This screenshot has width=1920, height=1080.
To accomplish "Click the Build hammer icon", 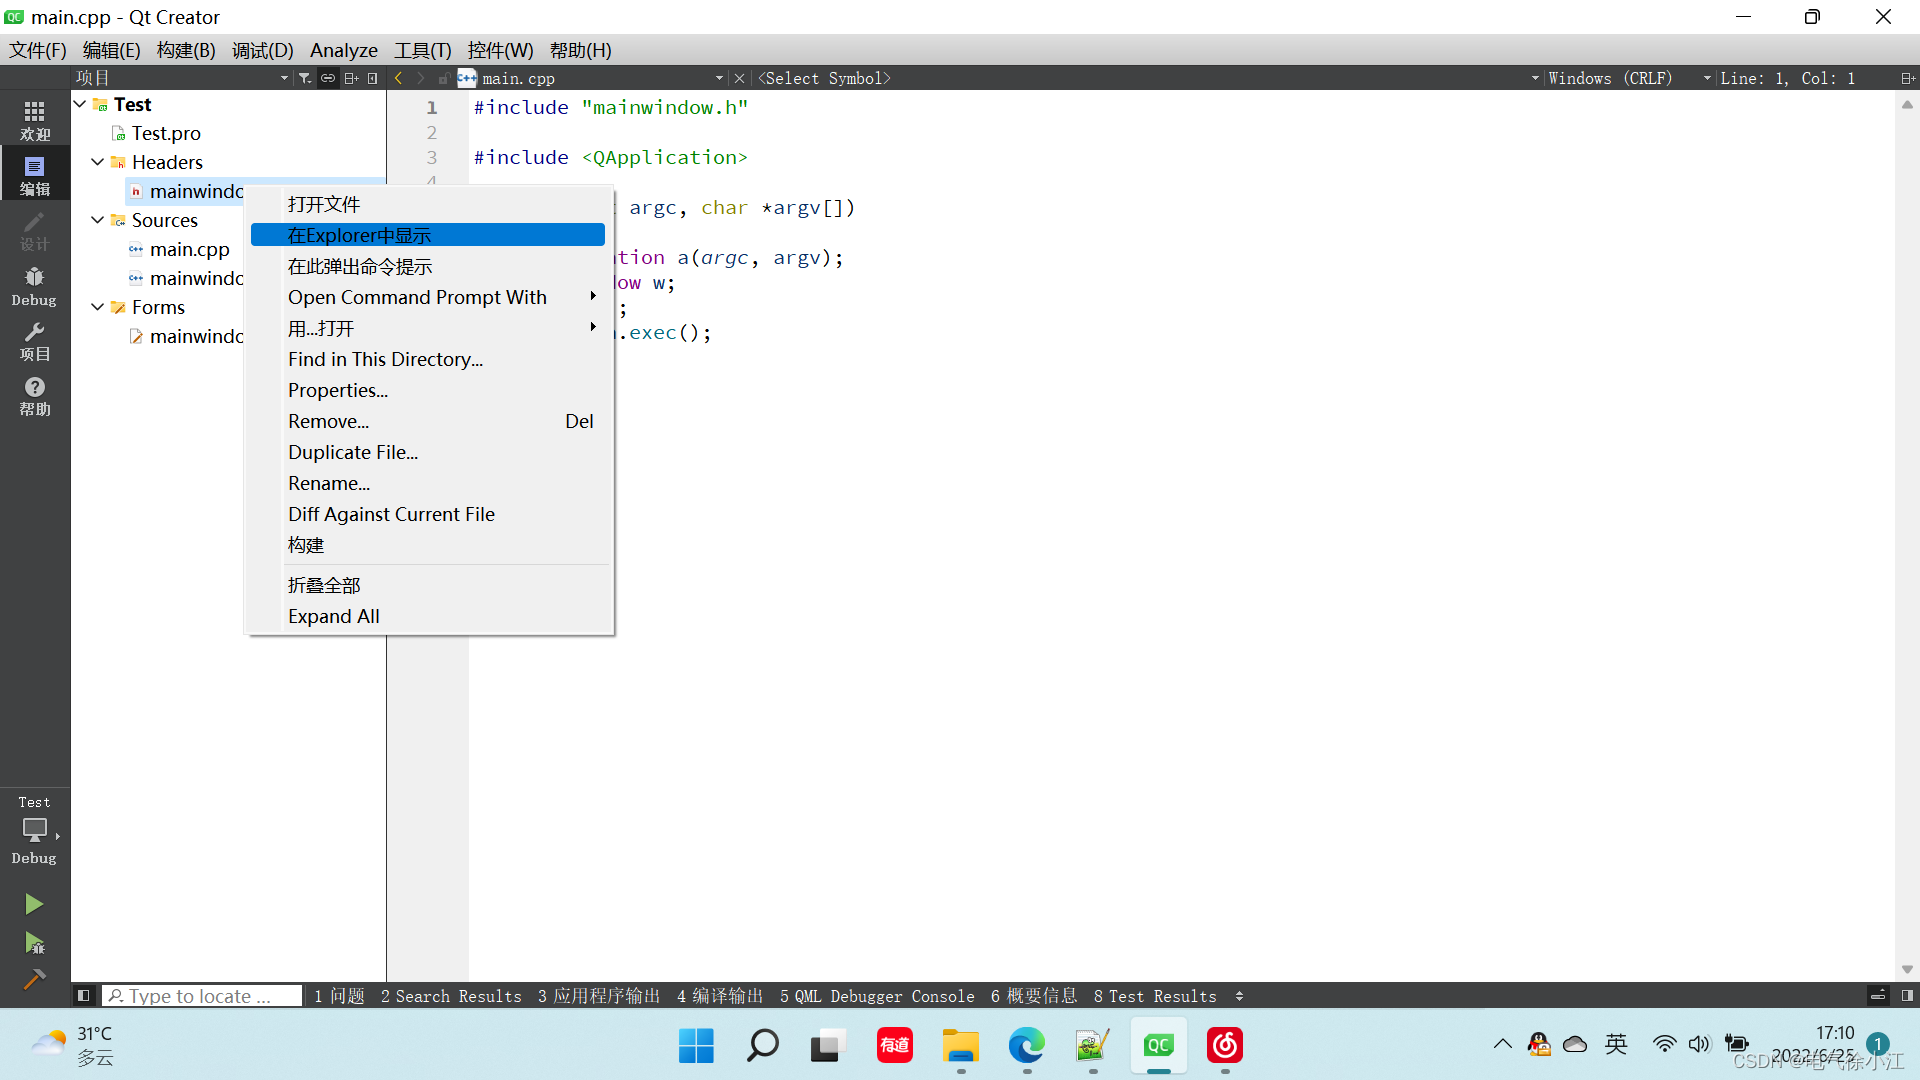I will 34,979.
